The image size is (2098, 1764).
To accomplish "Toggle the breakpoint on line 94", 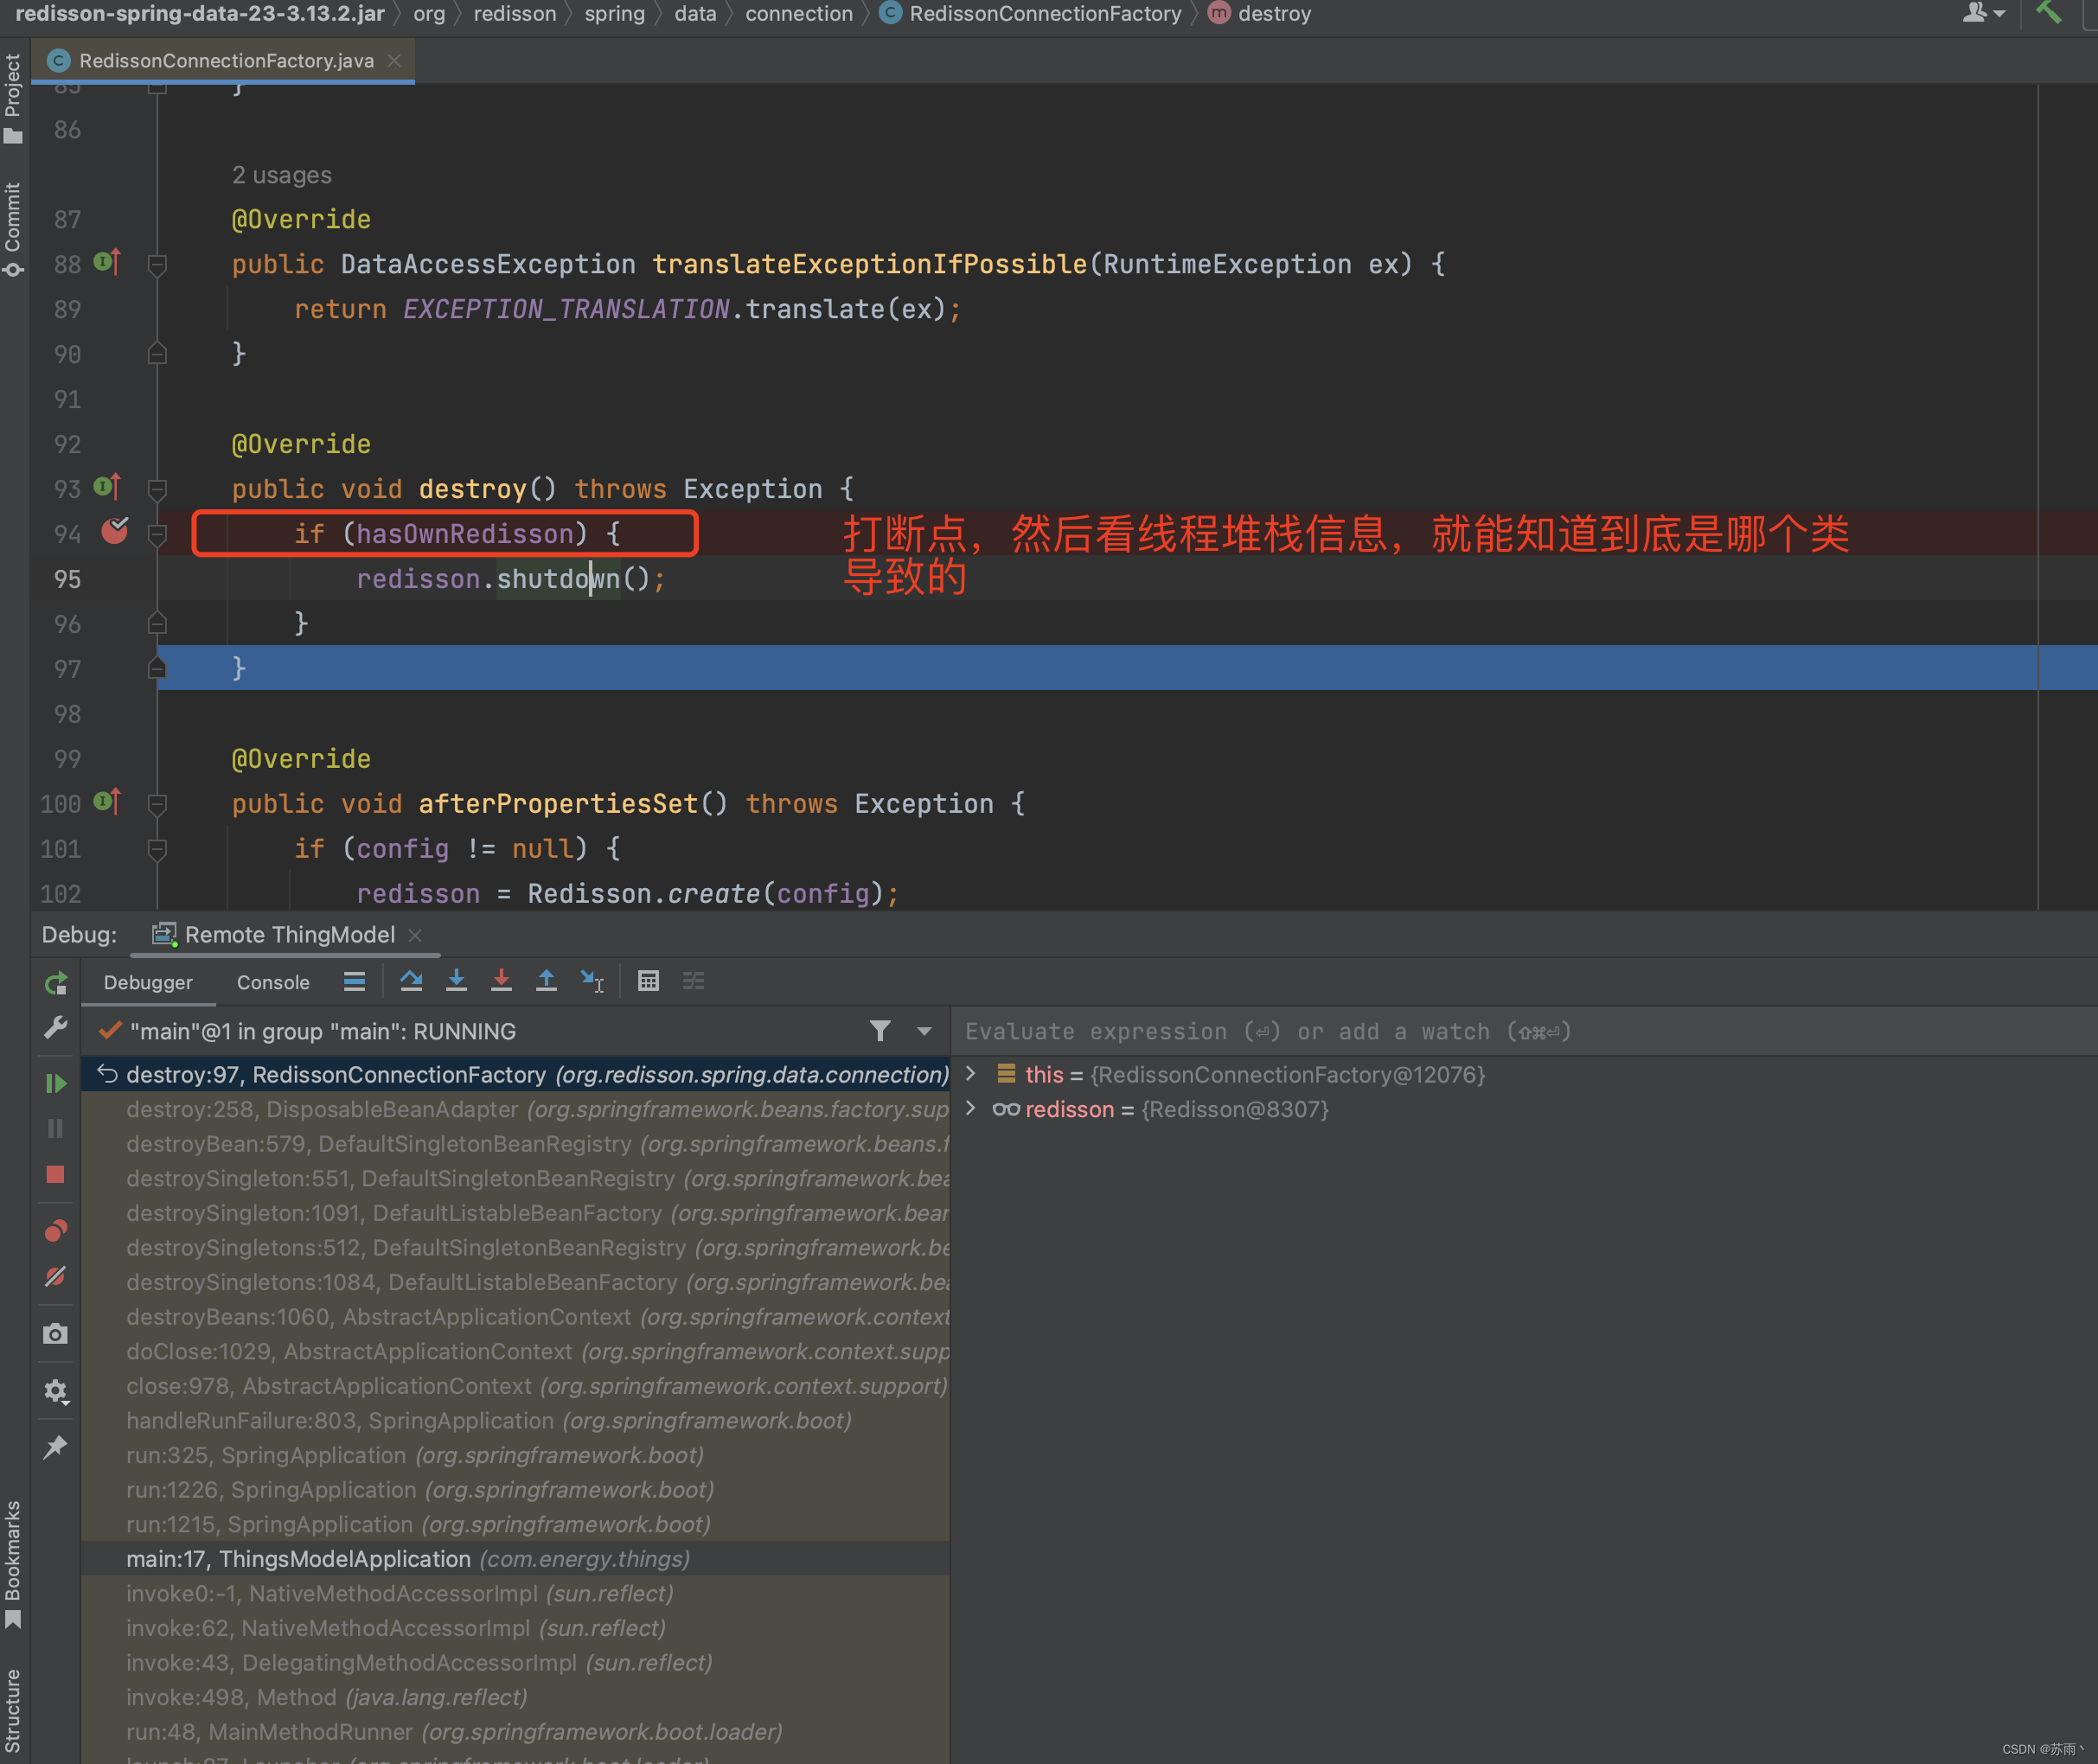I will (115, 531).
